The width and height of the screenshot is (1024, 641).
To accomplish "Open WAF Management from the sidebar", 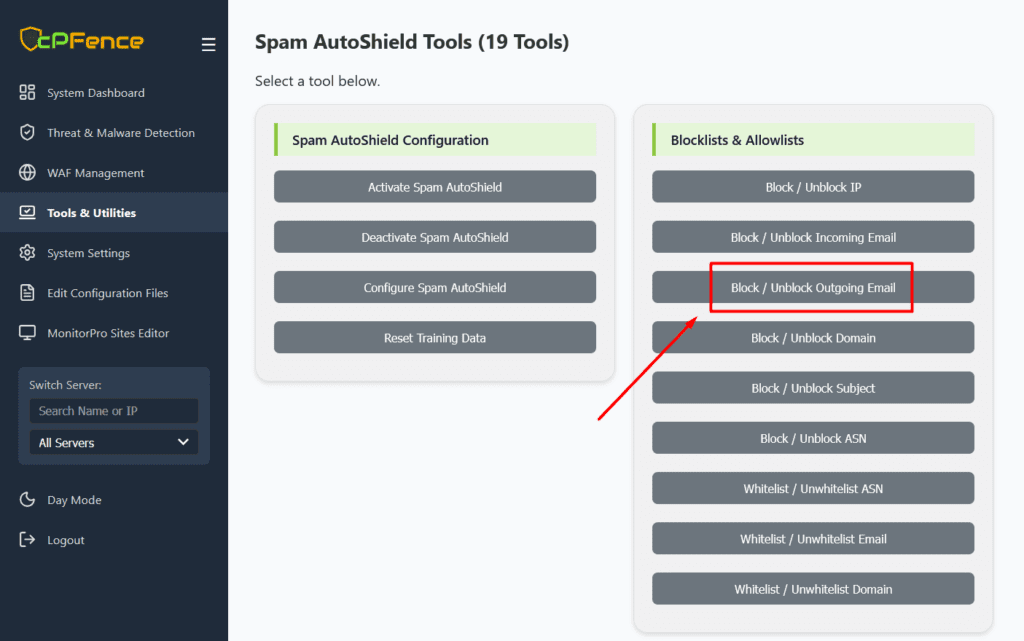I will (x=95, y=173).
